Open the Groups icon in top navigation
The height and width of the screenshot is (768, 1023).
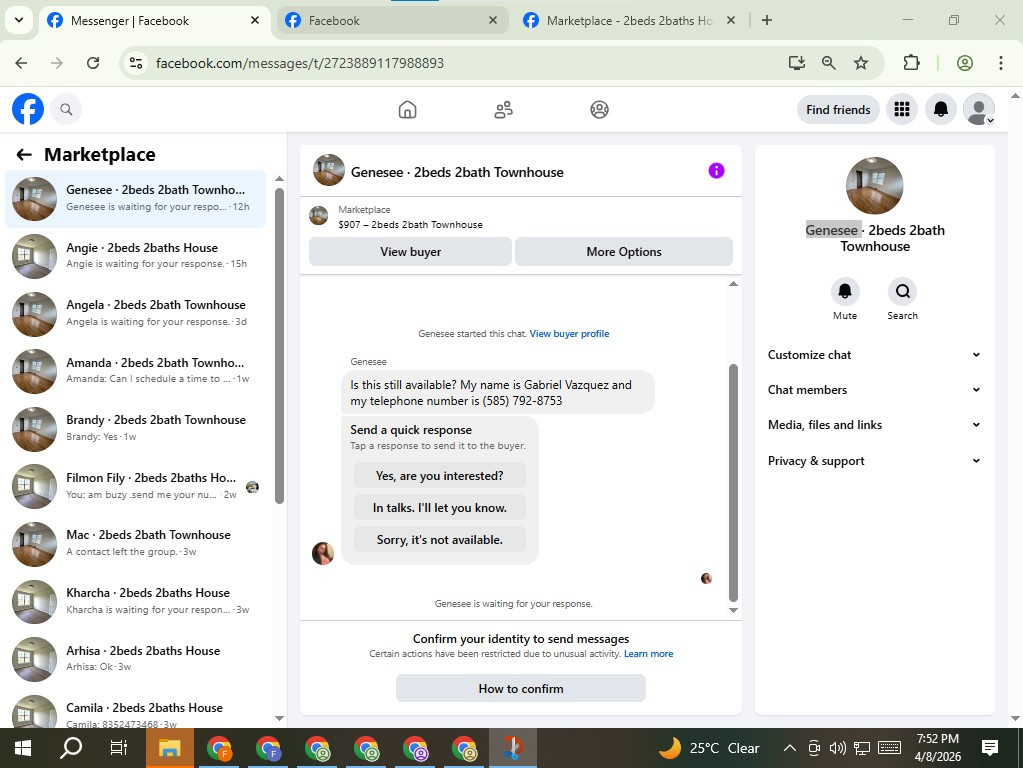599,110
